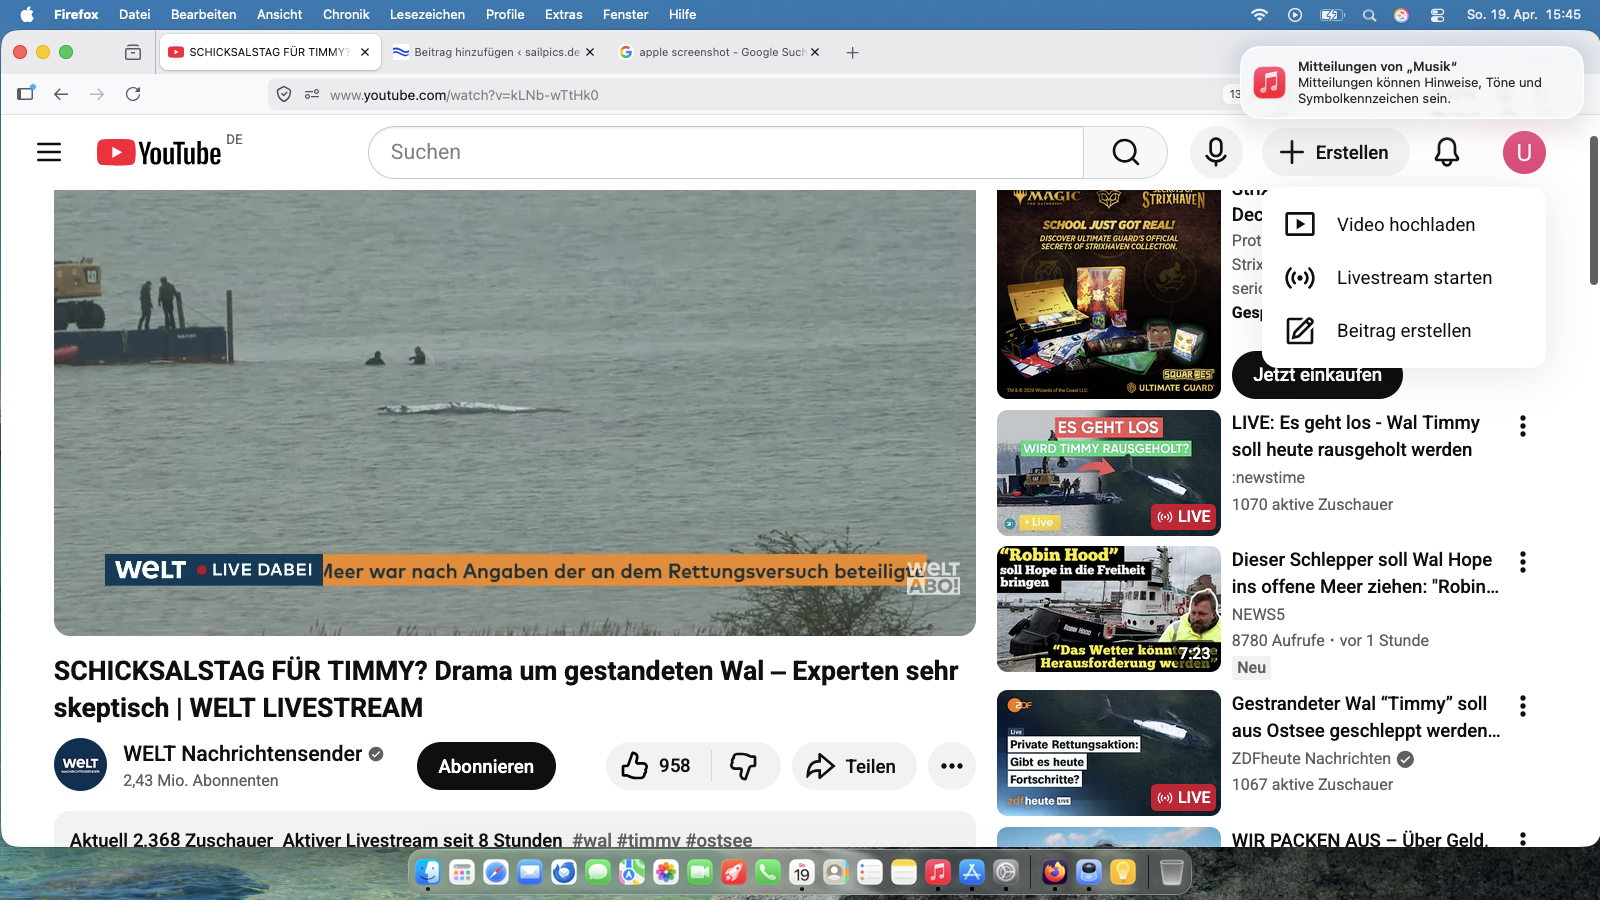The image size is (1600, 900).
Task: Click the Teilen share button
Action: 852,766
